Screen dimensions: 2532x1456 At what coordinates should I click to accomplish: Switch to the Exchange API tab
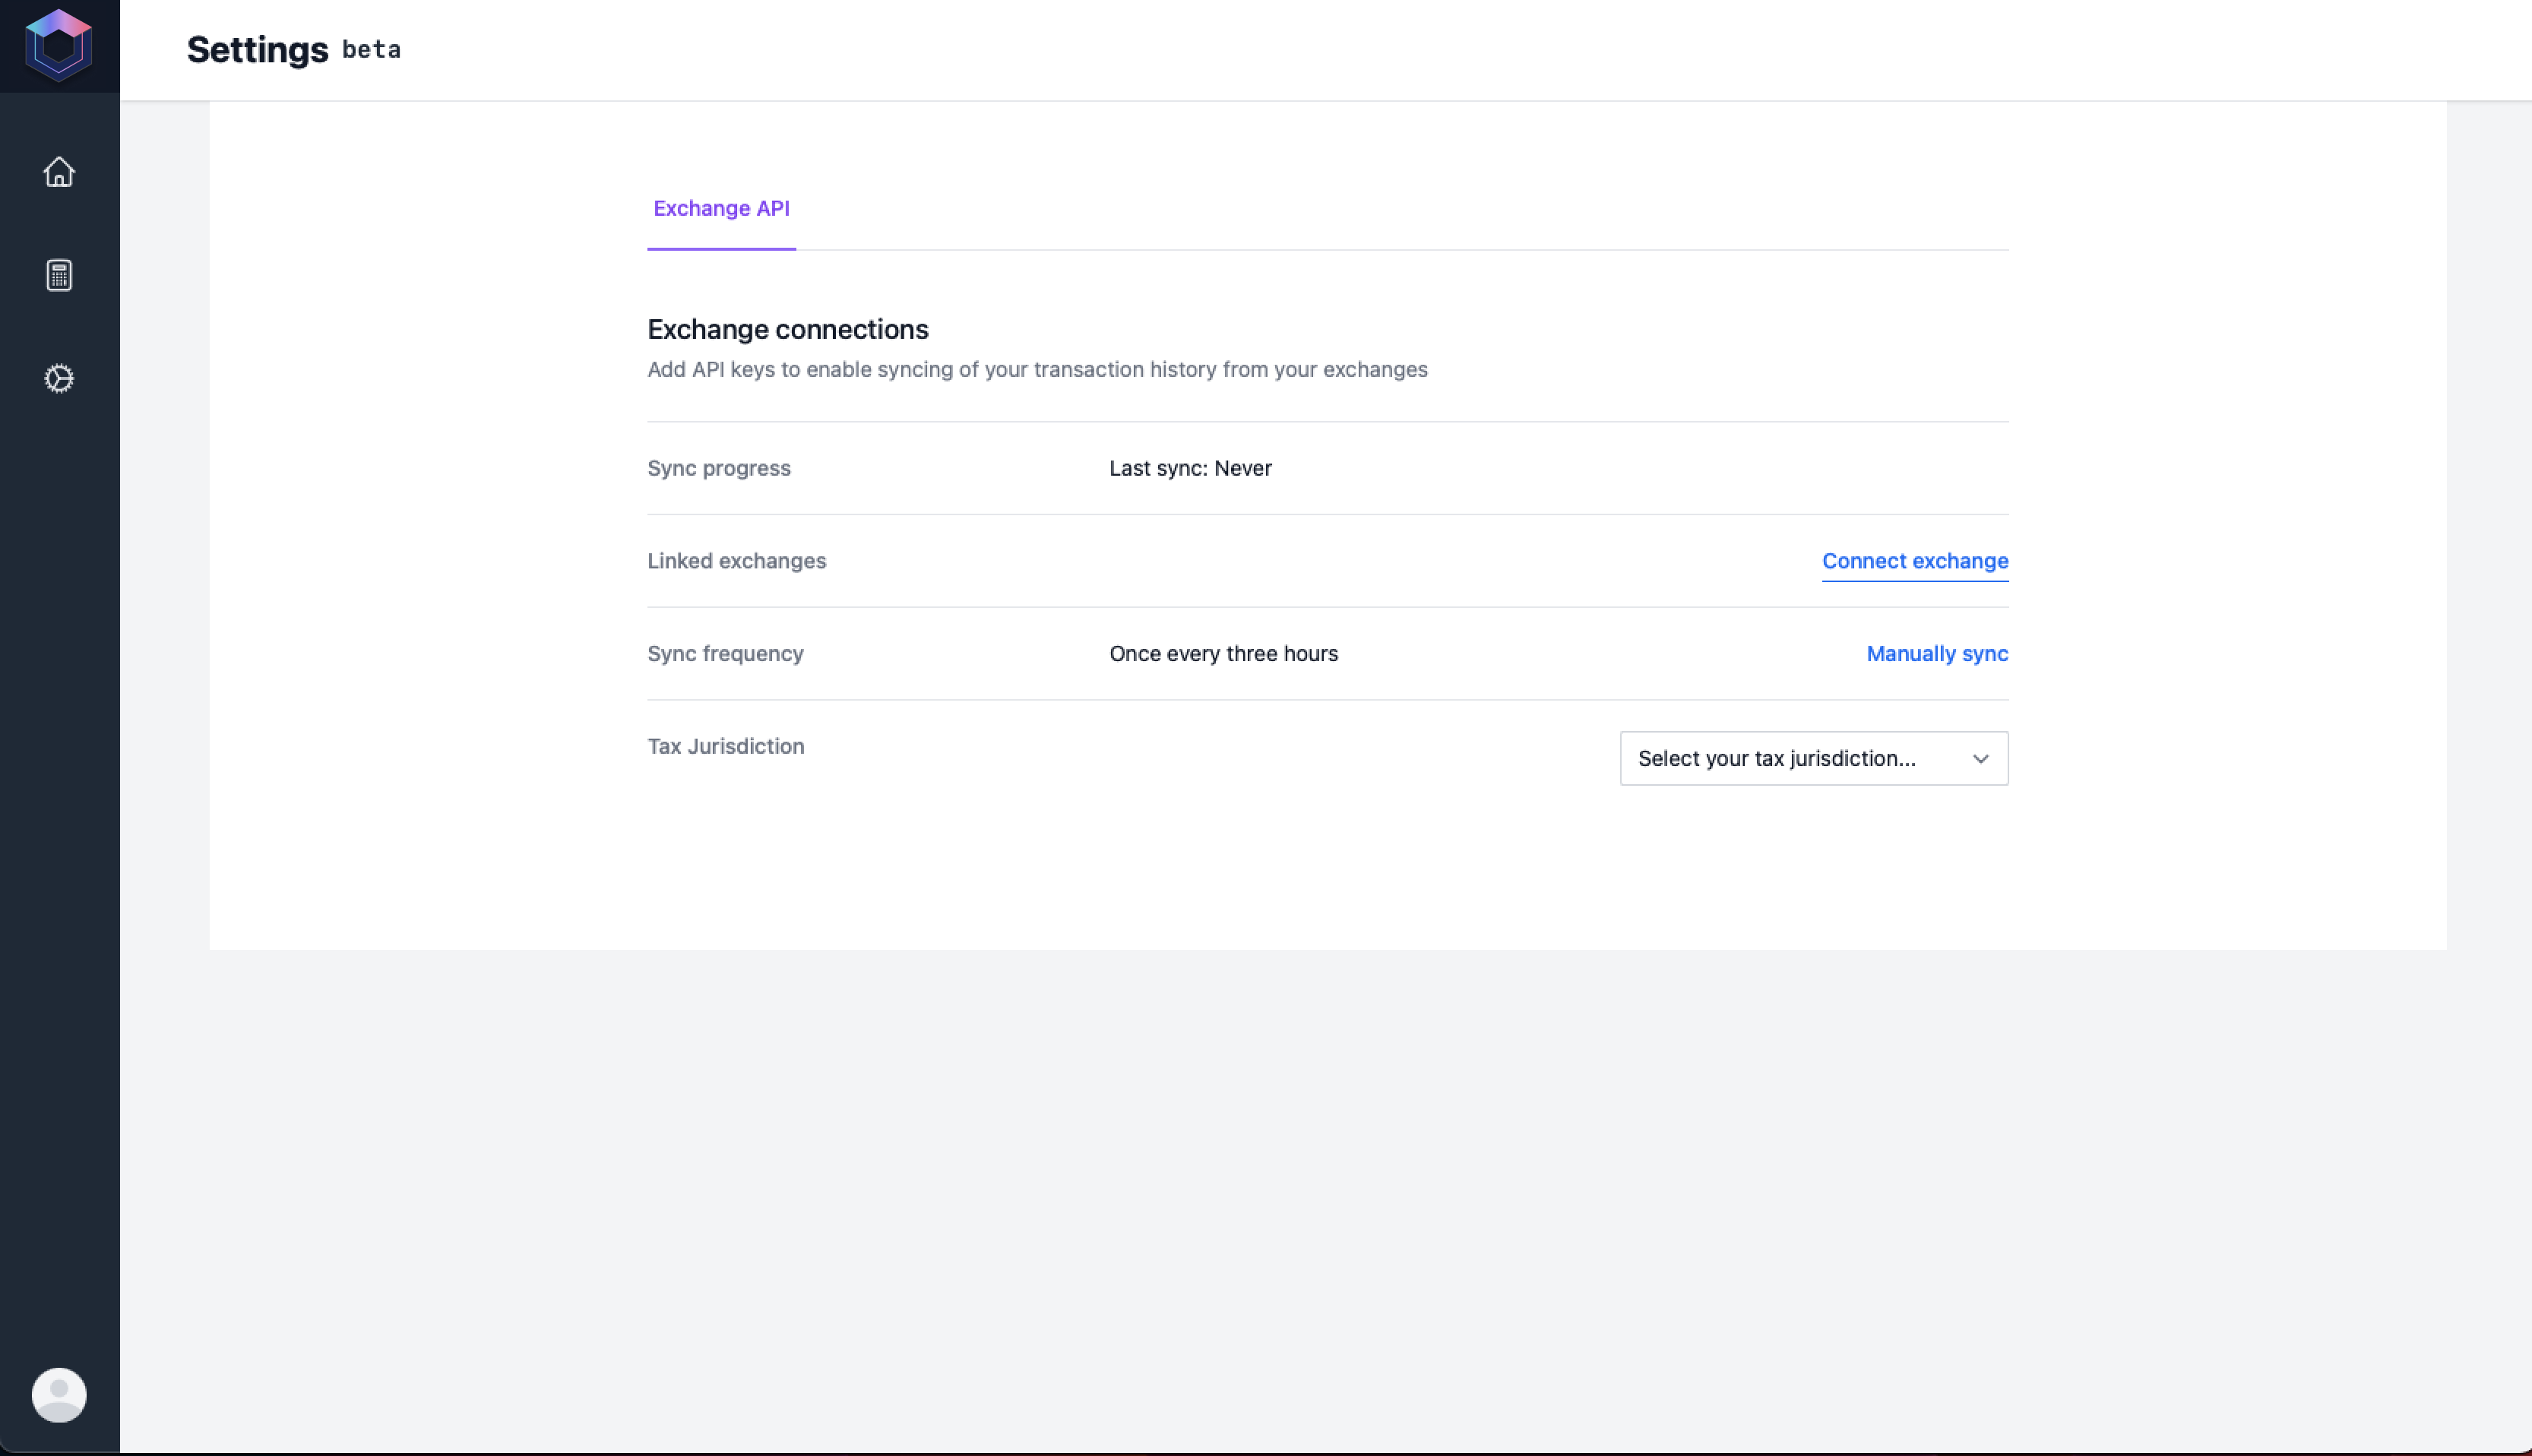(x=721, y=209)
